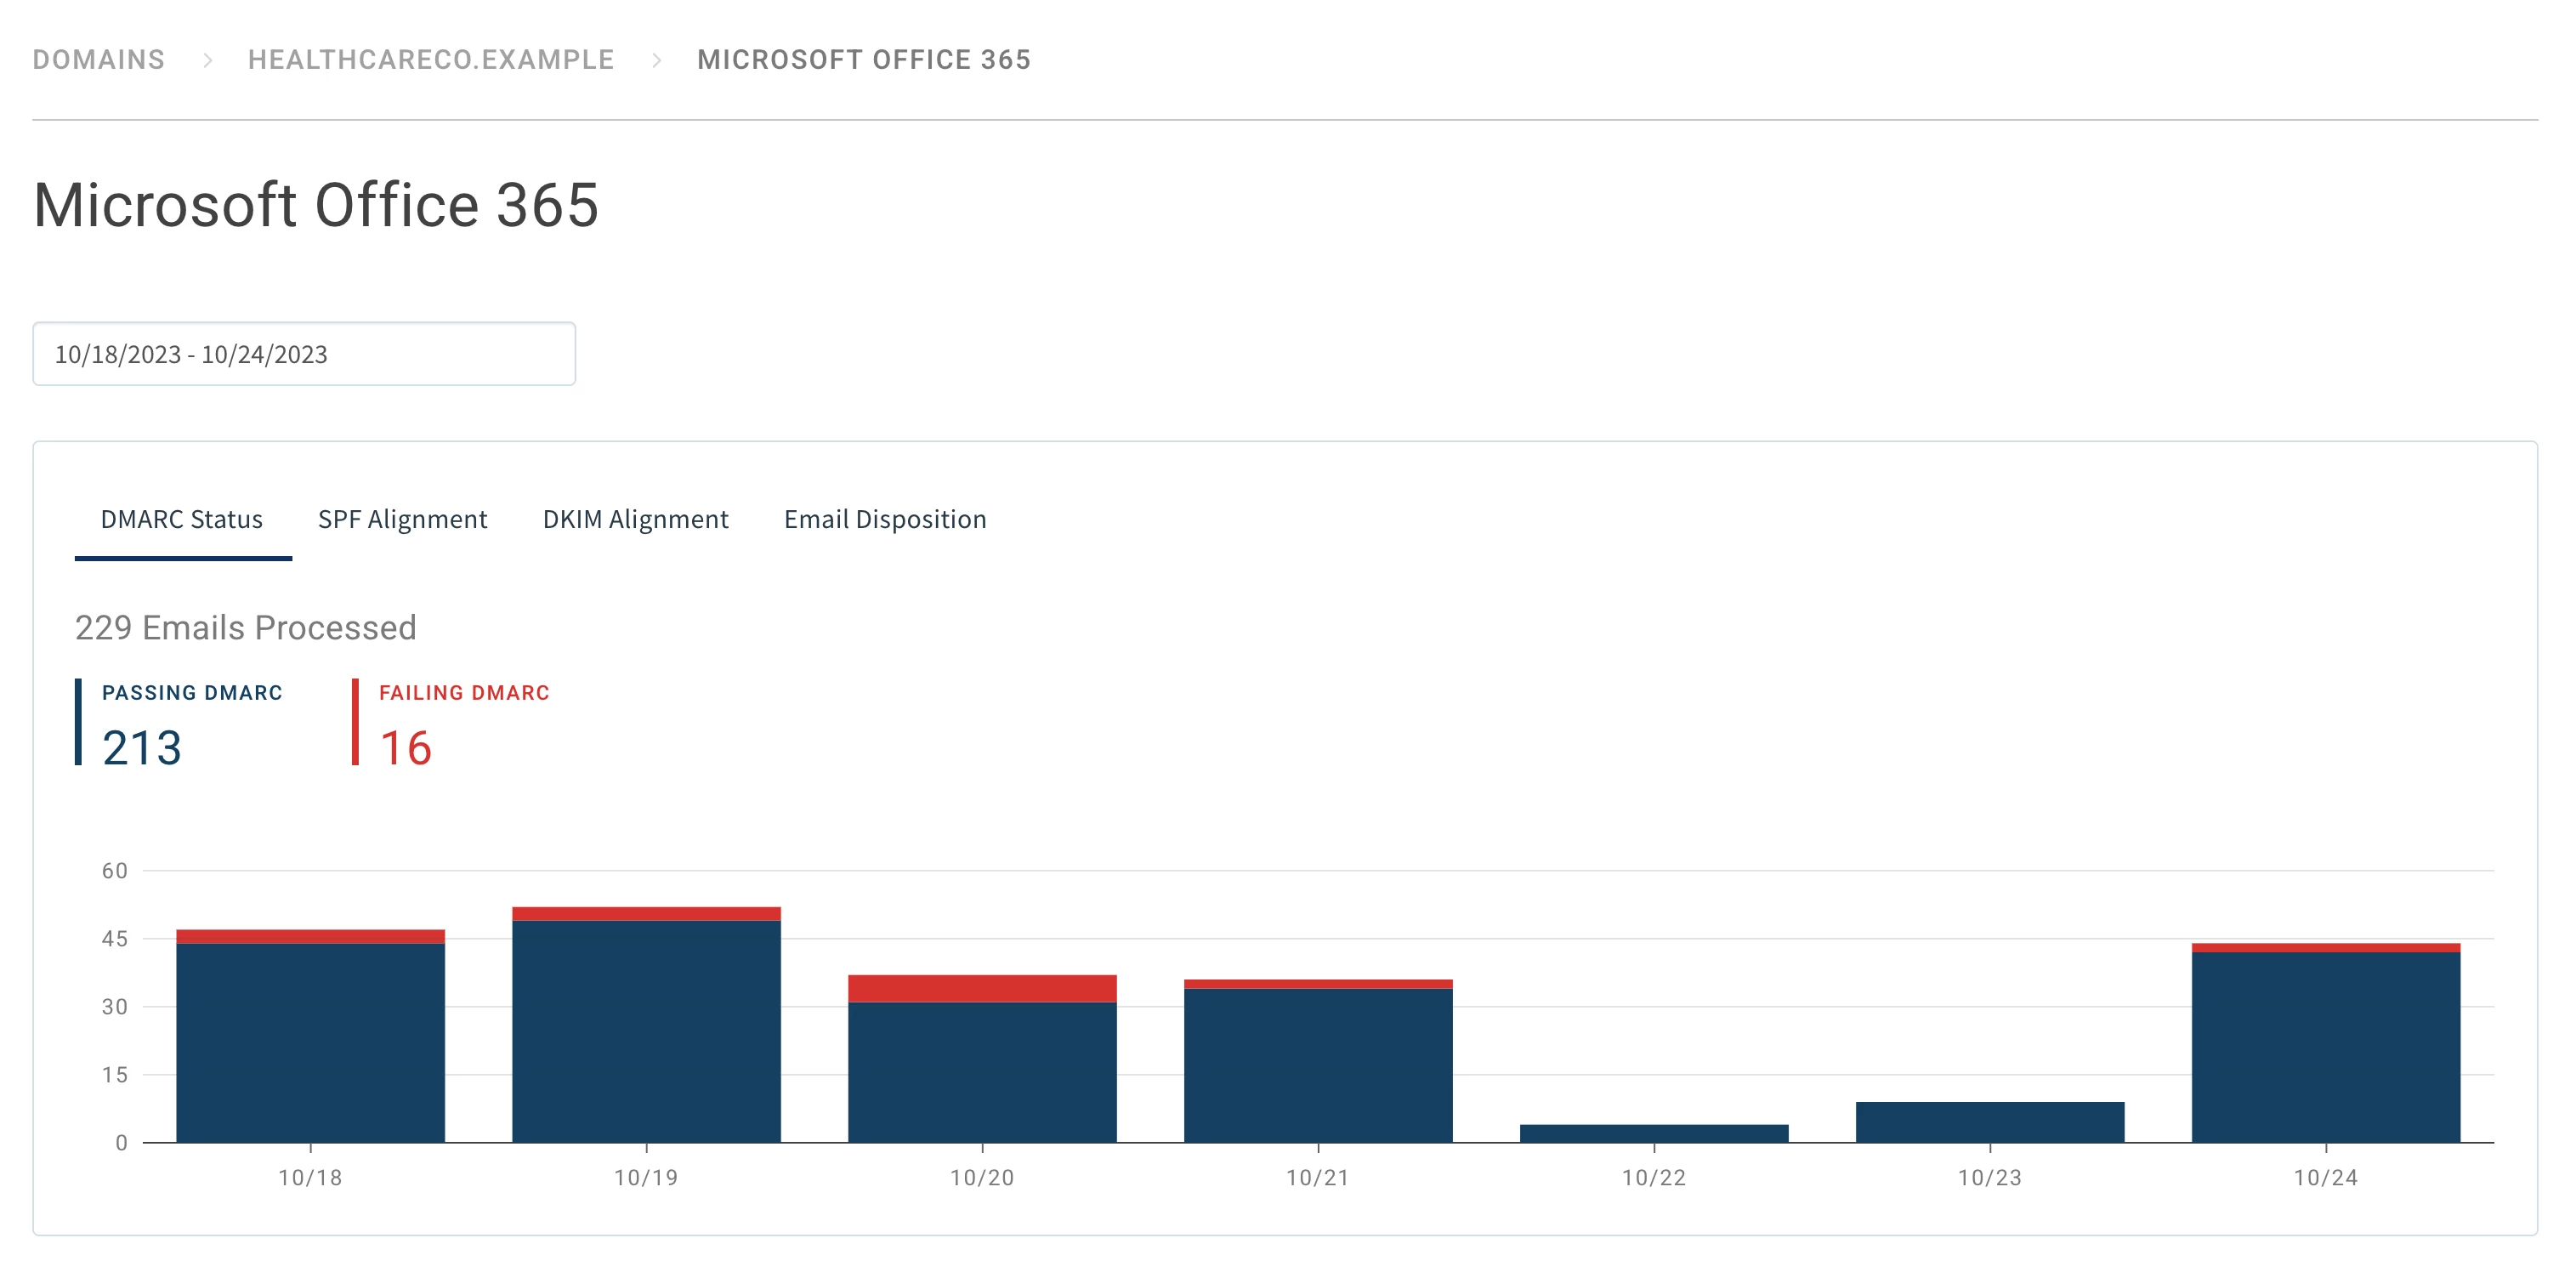The width and height of the screenshot is (2576, 1272).
Task: Click the first breadcrumb chevron separator
Action: pos(207,61)
